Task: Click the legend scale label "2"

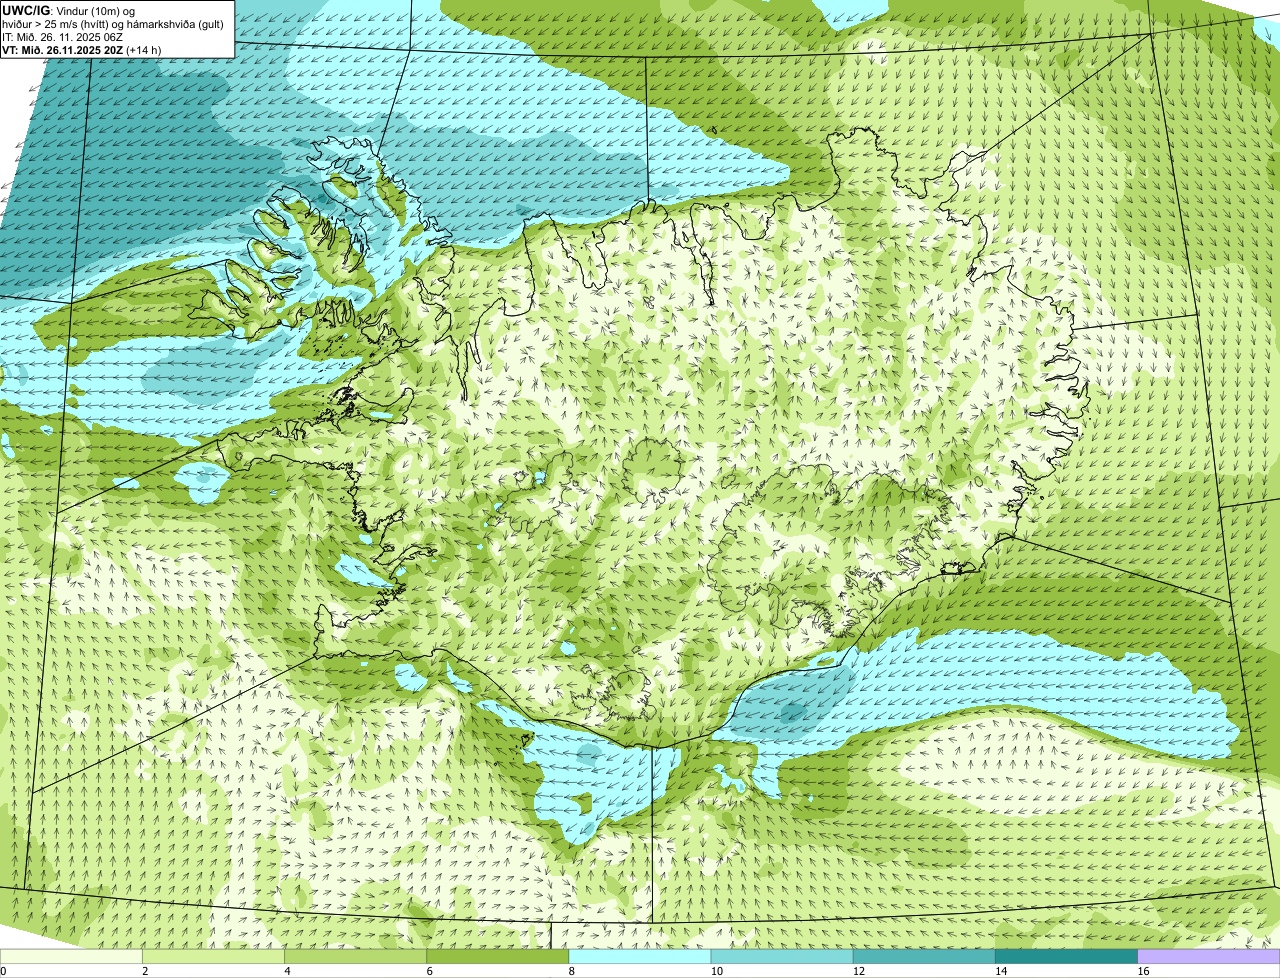Action: pos(145,971)
